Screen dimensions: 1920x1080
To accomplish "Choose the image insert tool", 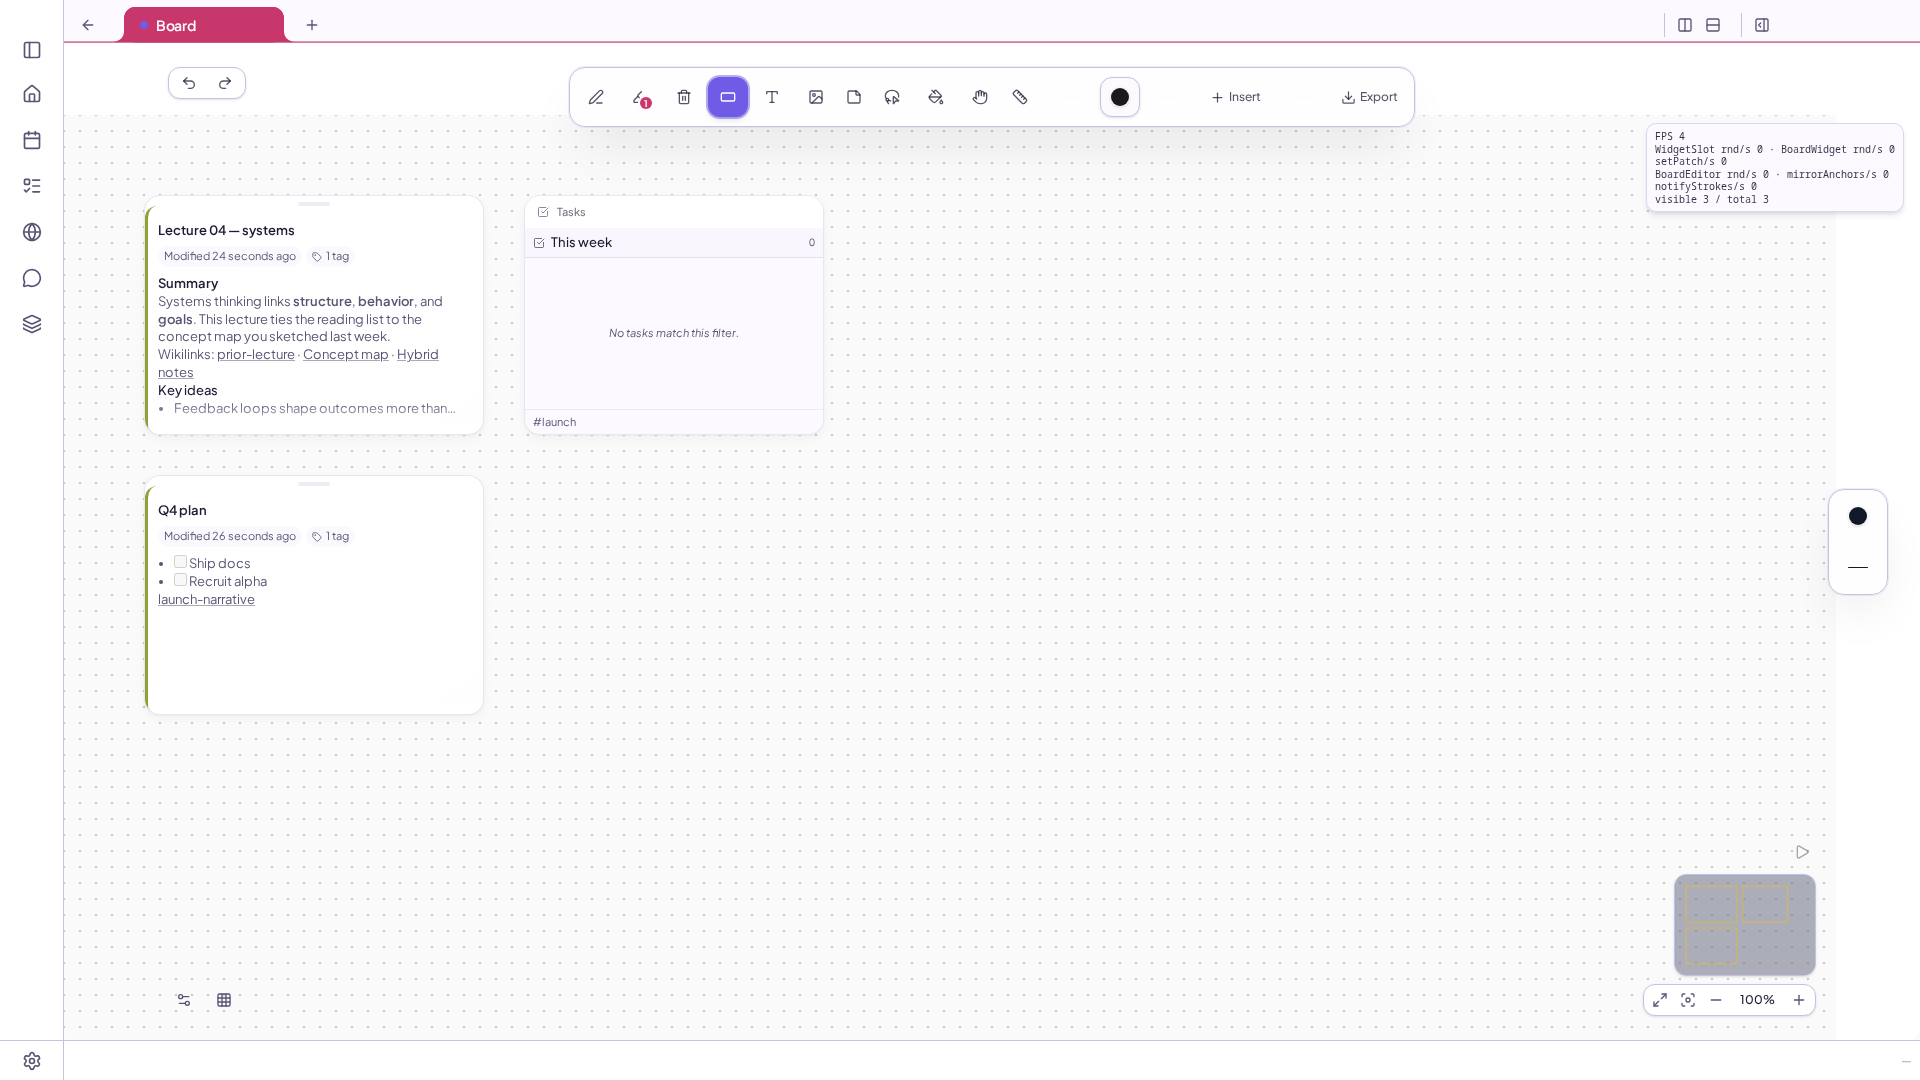I will coord(816,97).
